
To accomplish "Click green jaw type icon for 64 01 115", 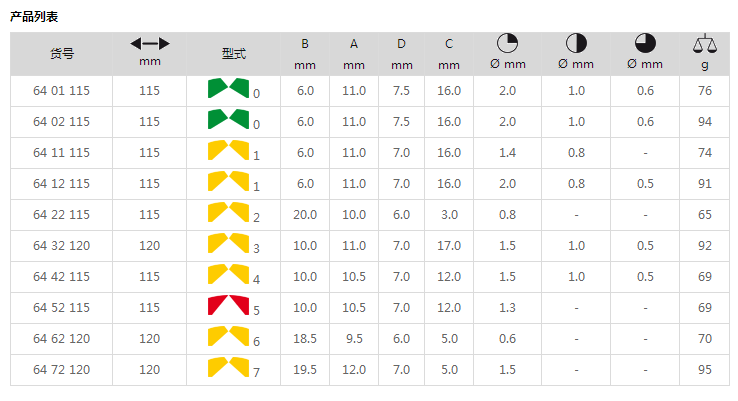I will click(228, 89).
